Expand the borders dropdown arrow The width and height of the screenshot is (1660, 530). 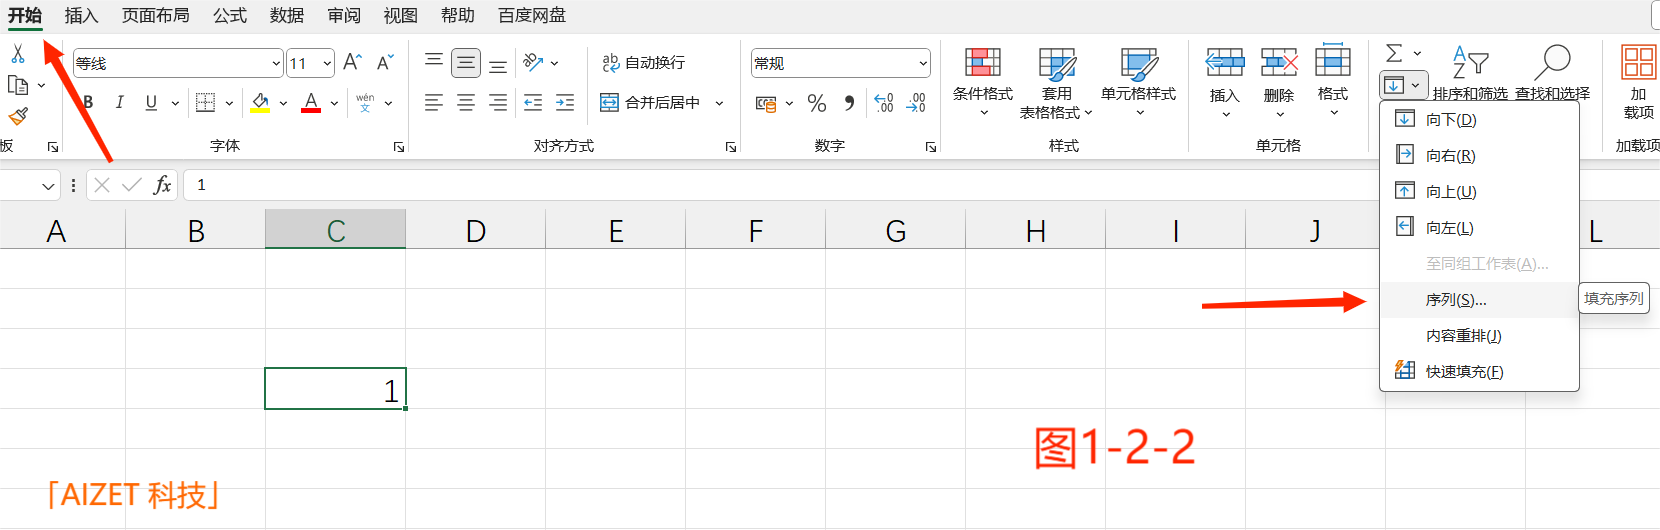click(229, 102)
